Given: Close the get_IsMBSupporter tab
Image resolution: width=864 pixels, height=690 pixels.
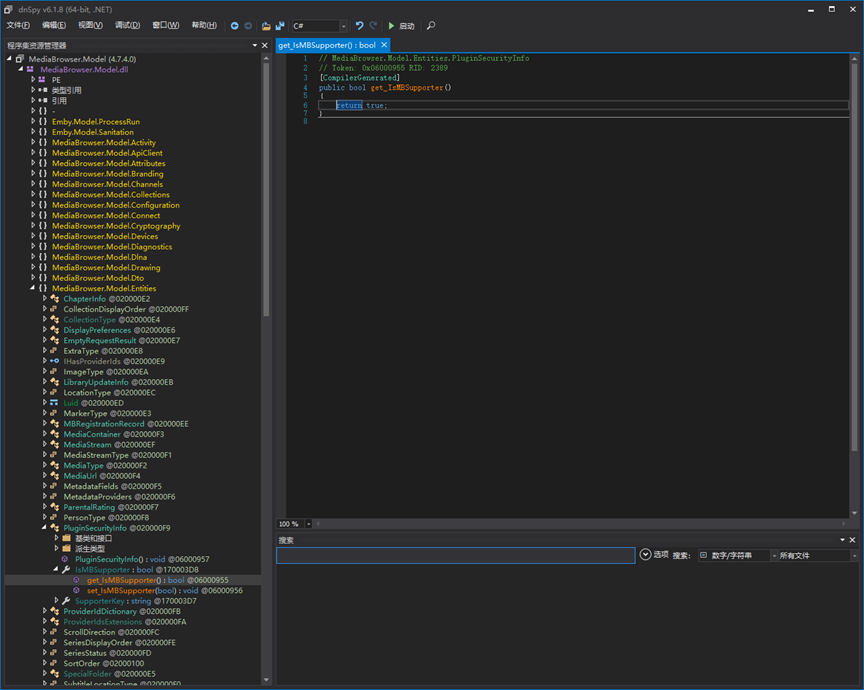Looking at the screenshot, I should pyautogui.click(x=385, y=45).
